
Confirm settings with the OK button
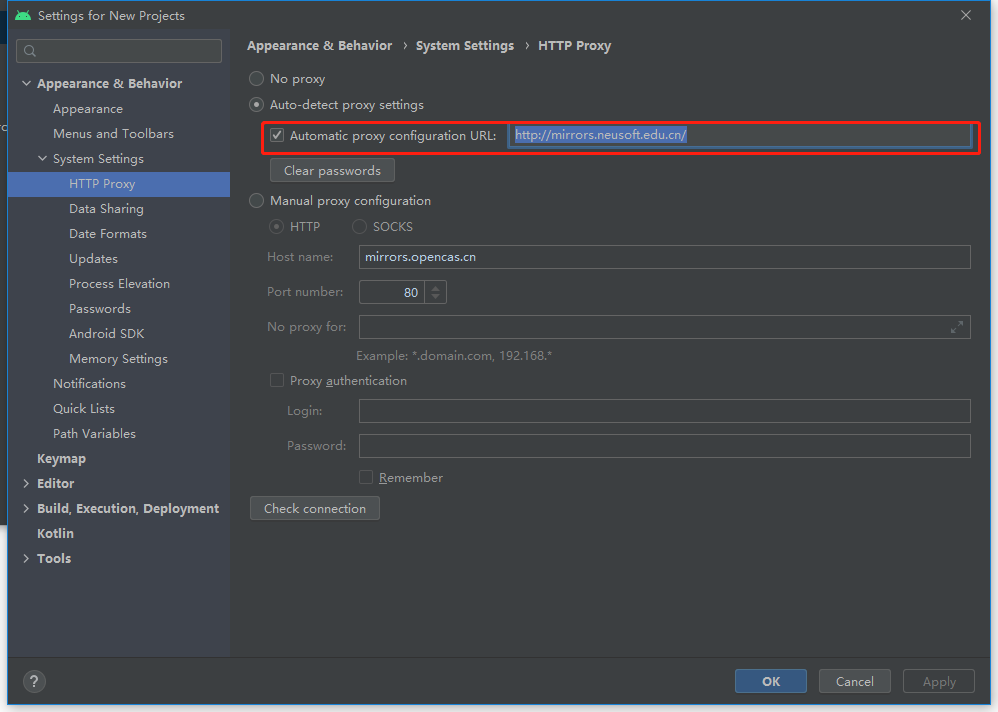point(770,681)
